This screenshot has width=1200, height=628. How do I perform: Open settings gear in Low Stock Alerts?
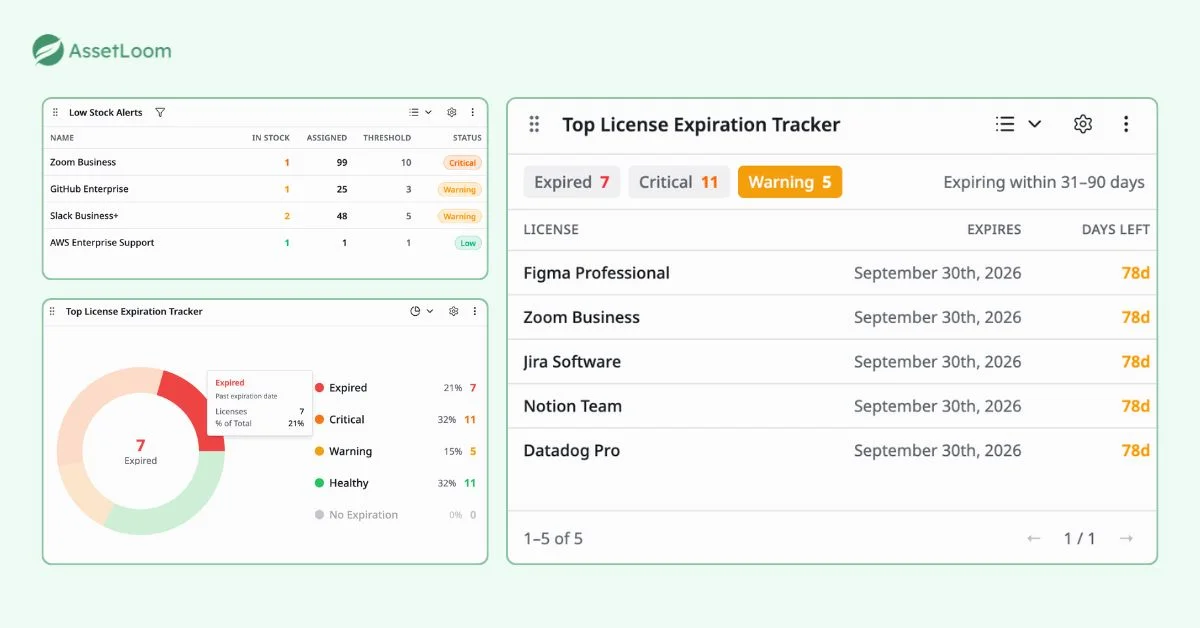[452, 113]
